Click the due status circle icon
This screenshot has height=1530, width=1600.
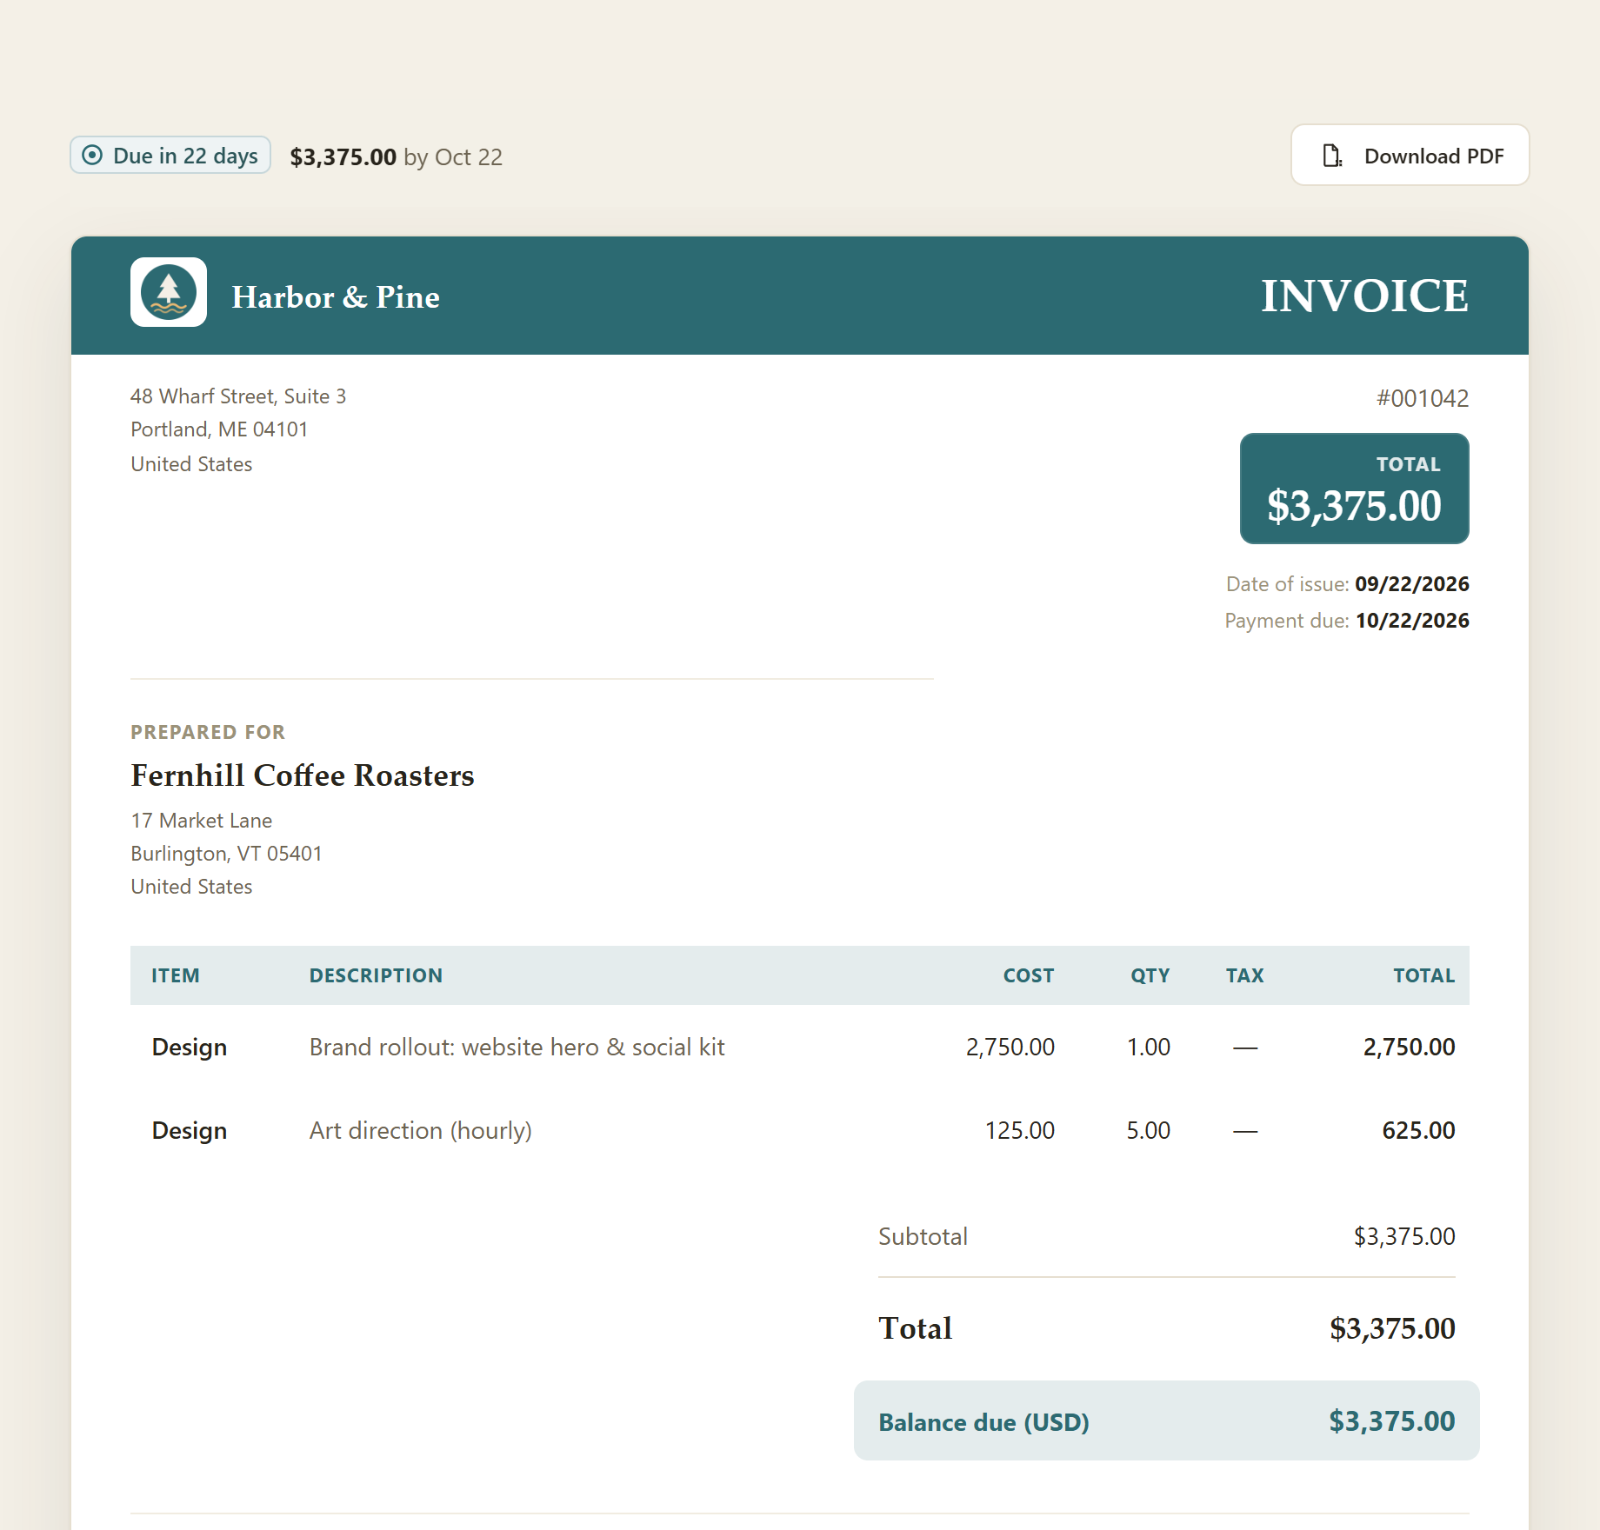click(92, 155)
